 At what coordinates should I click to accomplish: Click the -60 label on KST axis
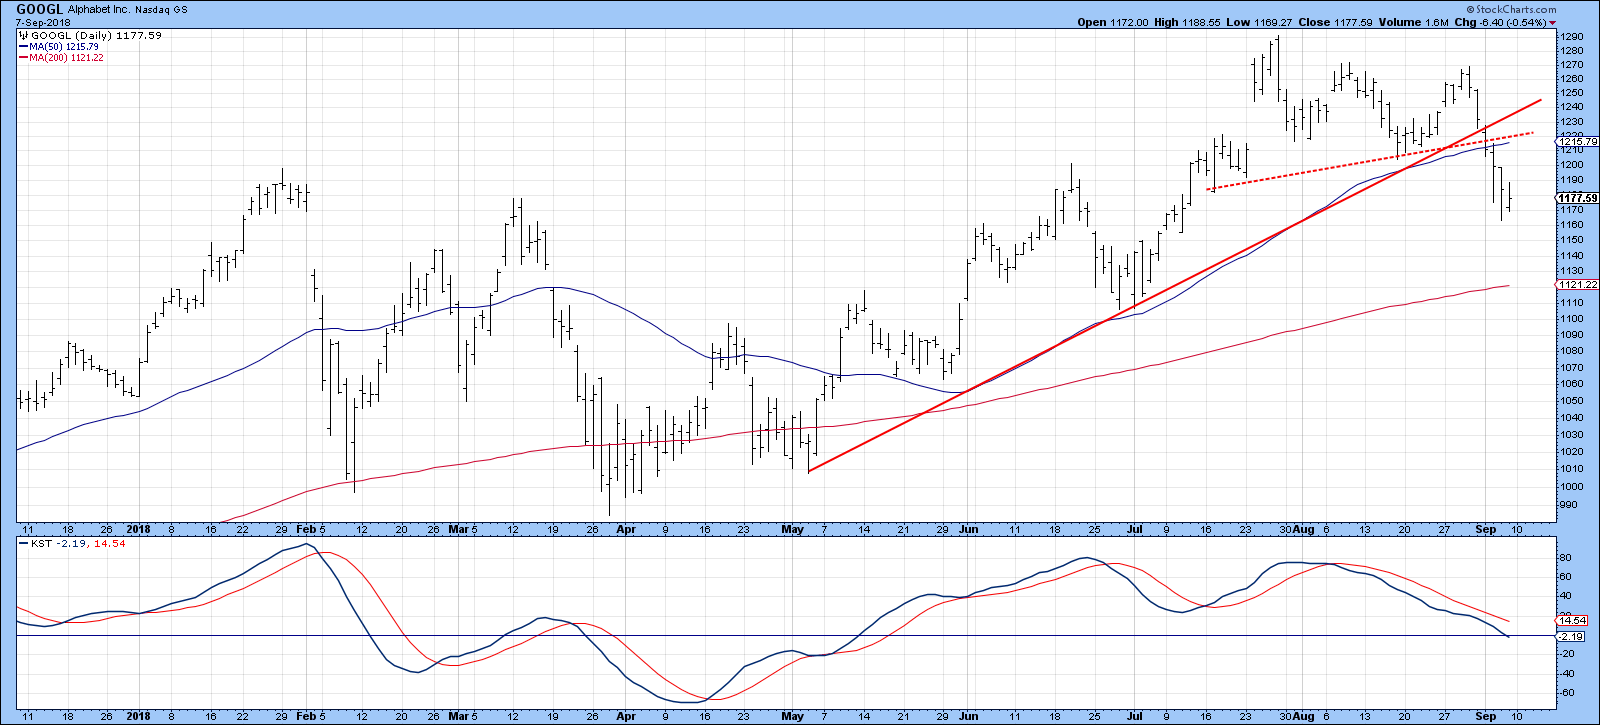pyautogui.click(x=1569, y=693)
